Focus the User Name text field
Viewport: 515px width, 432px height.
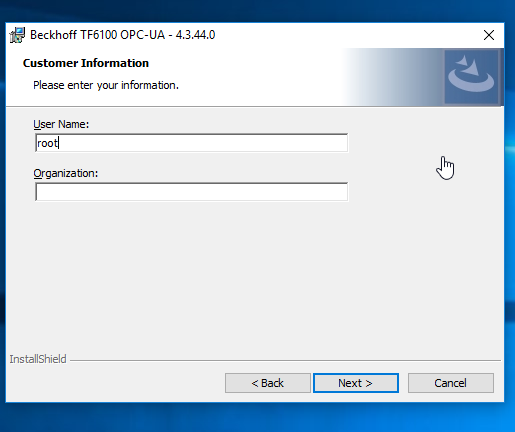tap(191, 143)
